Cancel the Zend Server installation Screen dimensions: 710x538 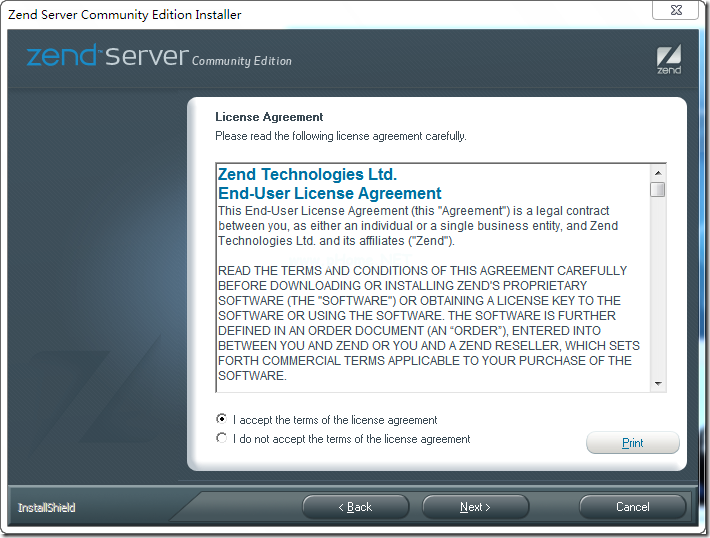click(x=632, y=507)
